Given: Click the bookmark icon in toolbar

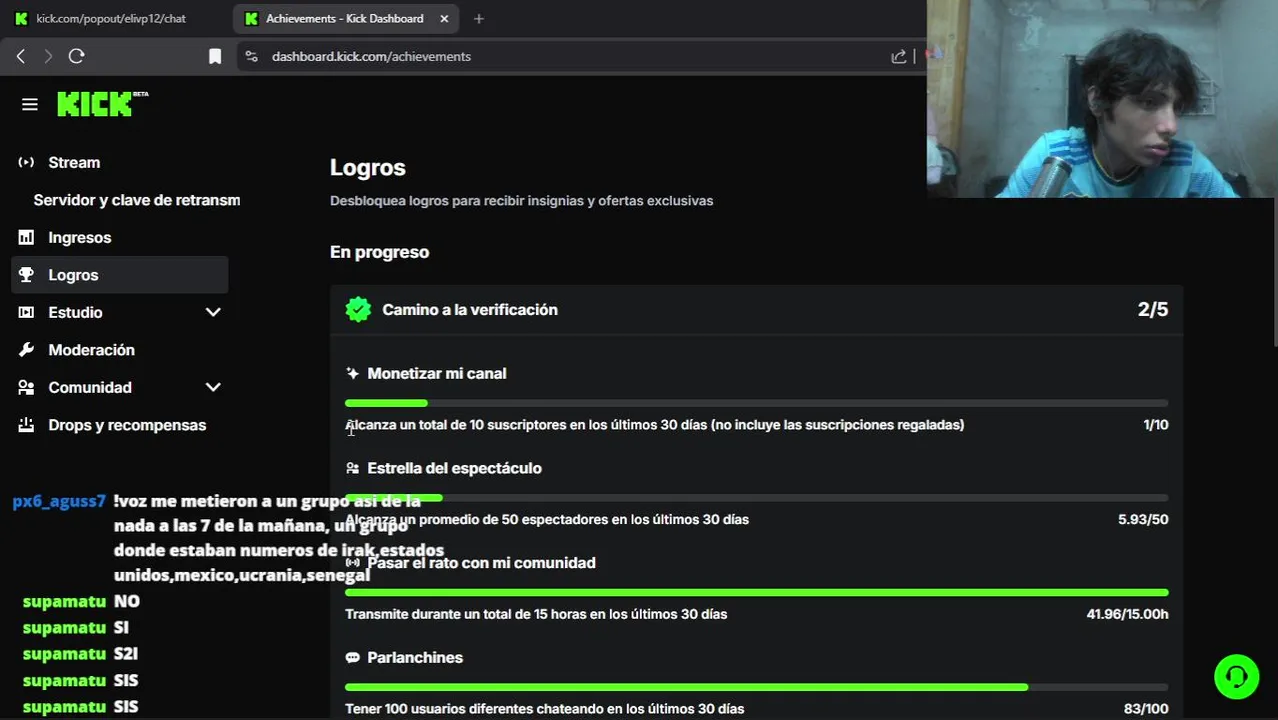Looking at the screenshot, I should pos(214,57).
